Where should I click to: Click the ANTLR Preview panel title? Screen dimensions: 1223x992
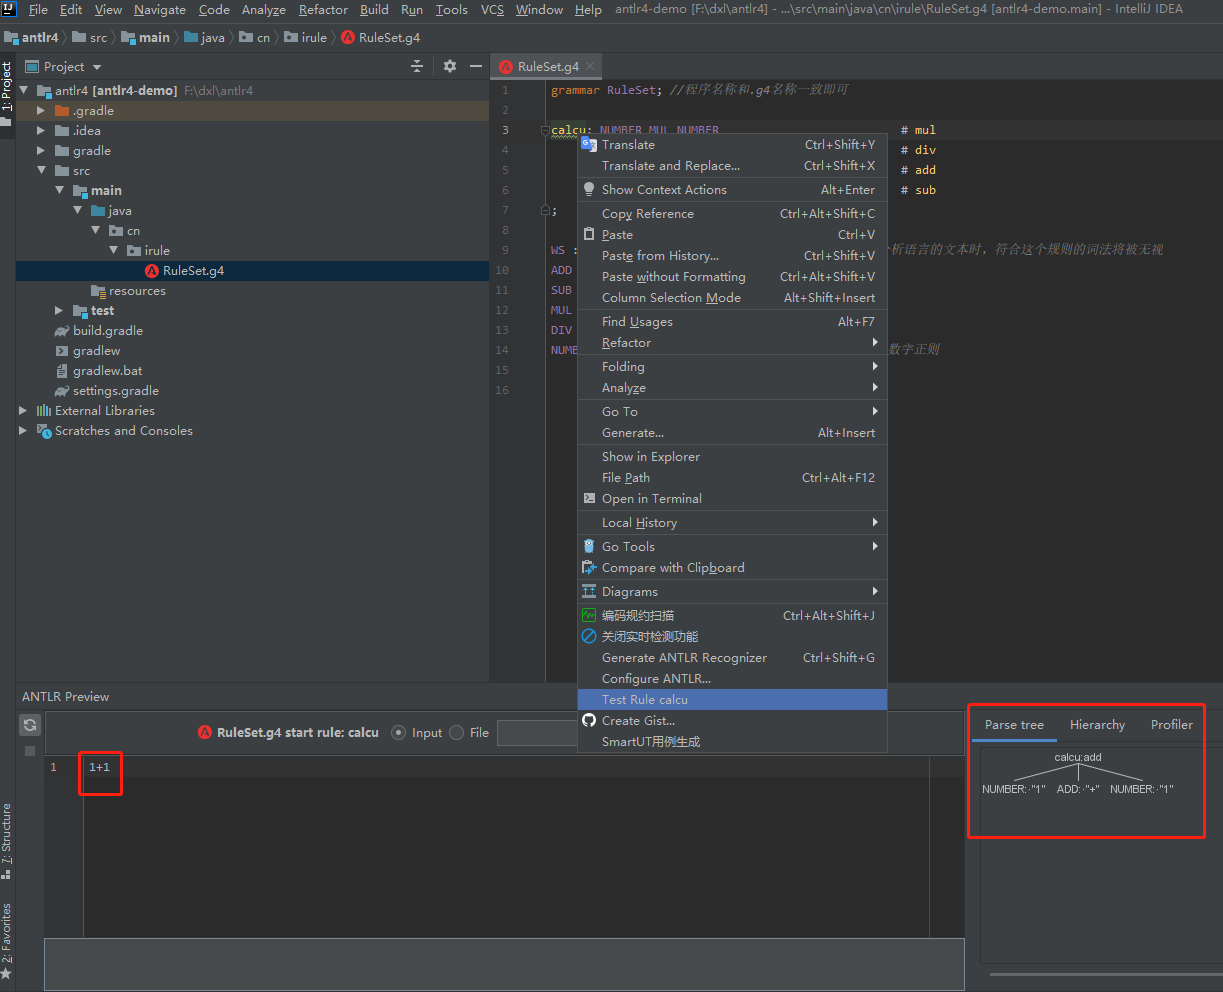point(66,696)
